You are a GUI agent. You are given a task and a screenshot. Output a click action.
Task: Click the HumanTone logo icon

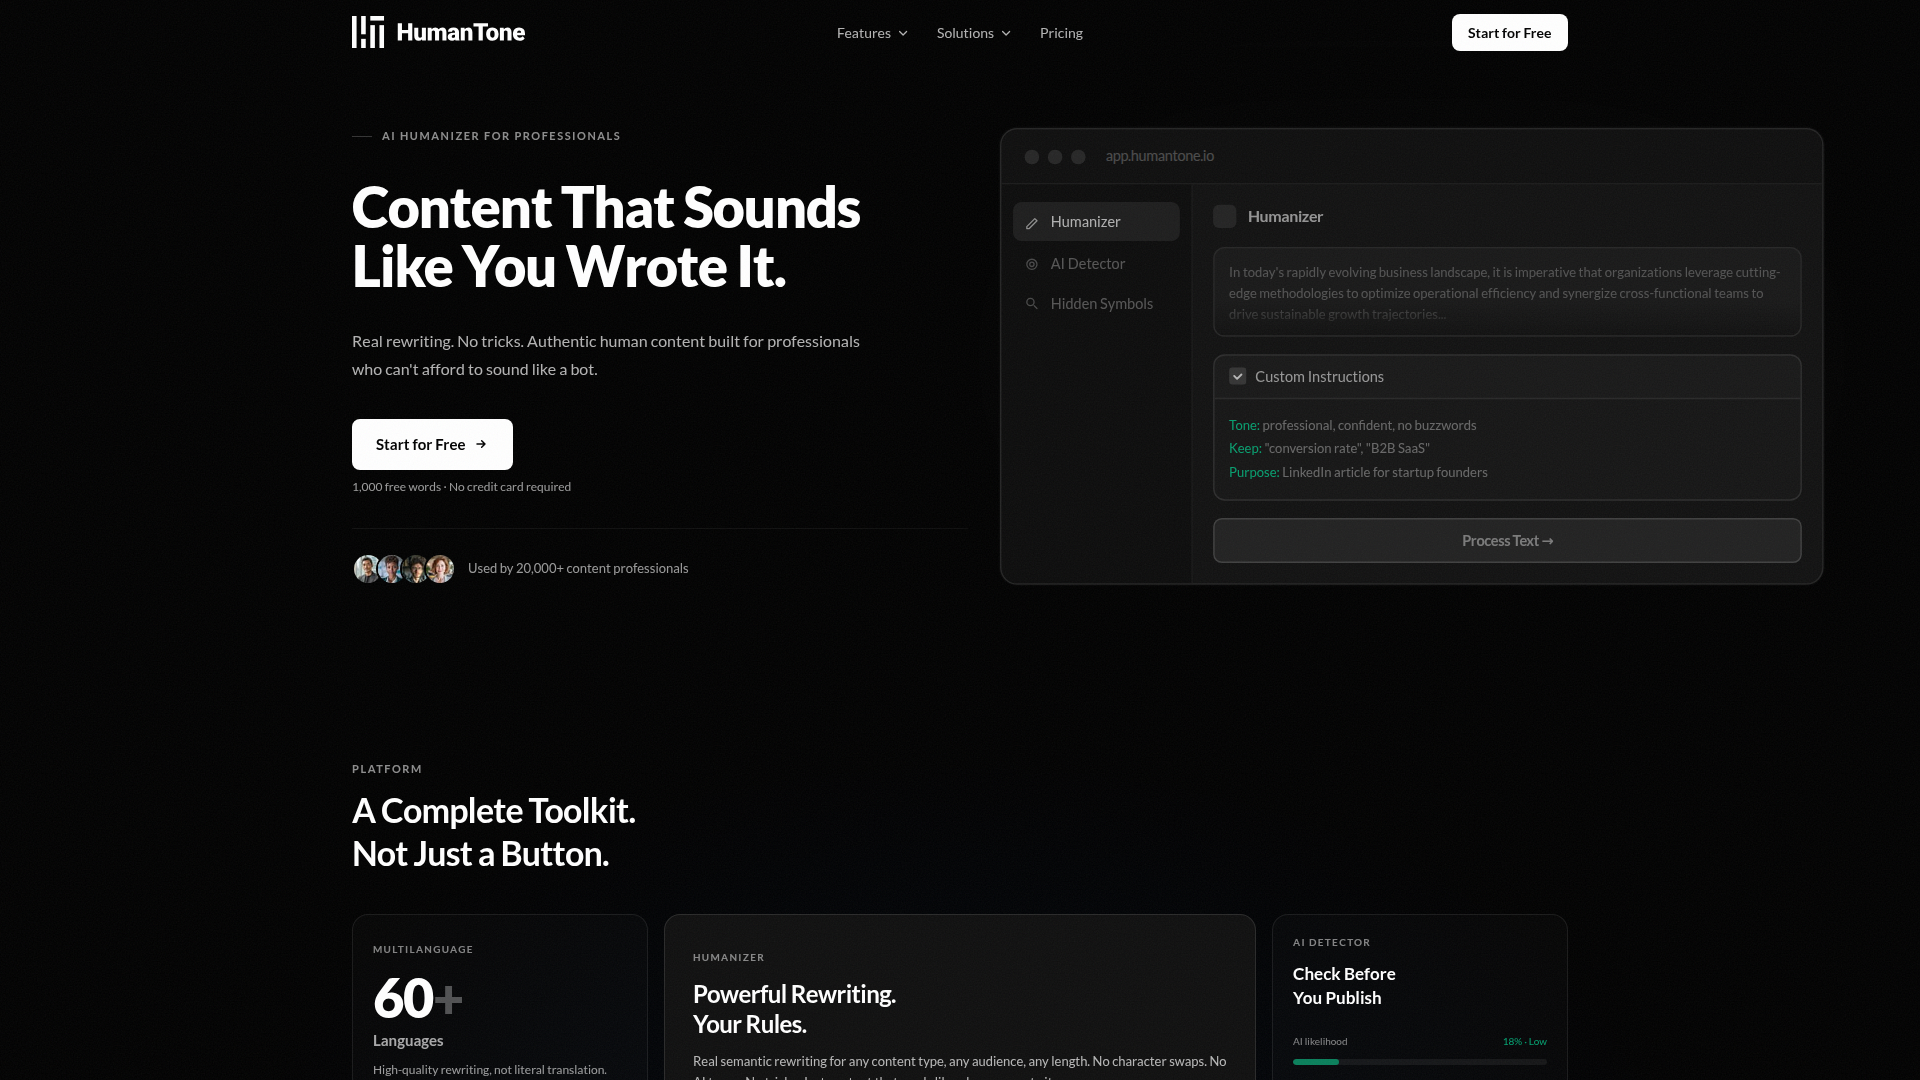(x=368, y=32)
